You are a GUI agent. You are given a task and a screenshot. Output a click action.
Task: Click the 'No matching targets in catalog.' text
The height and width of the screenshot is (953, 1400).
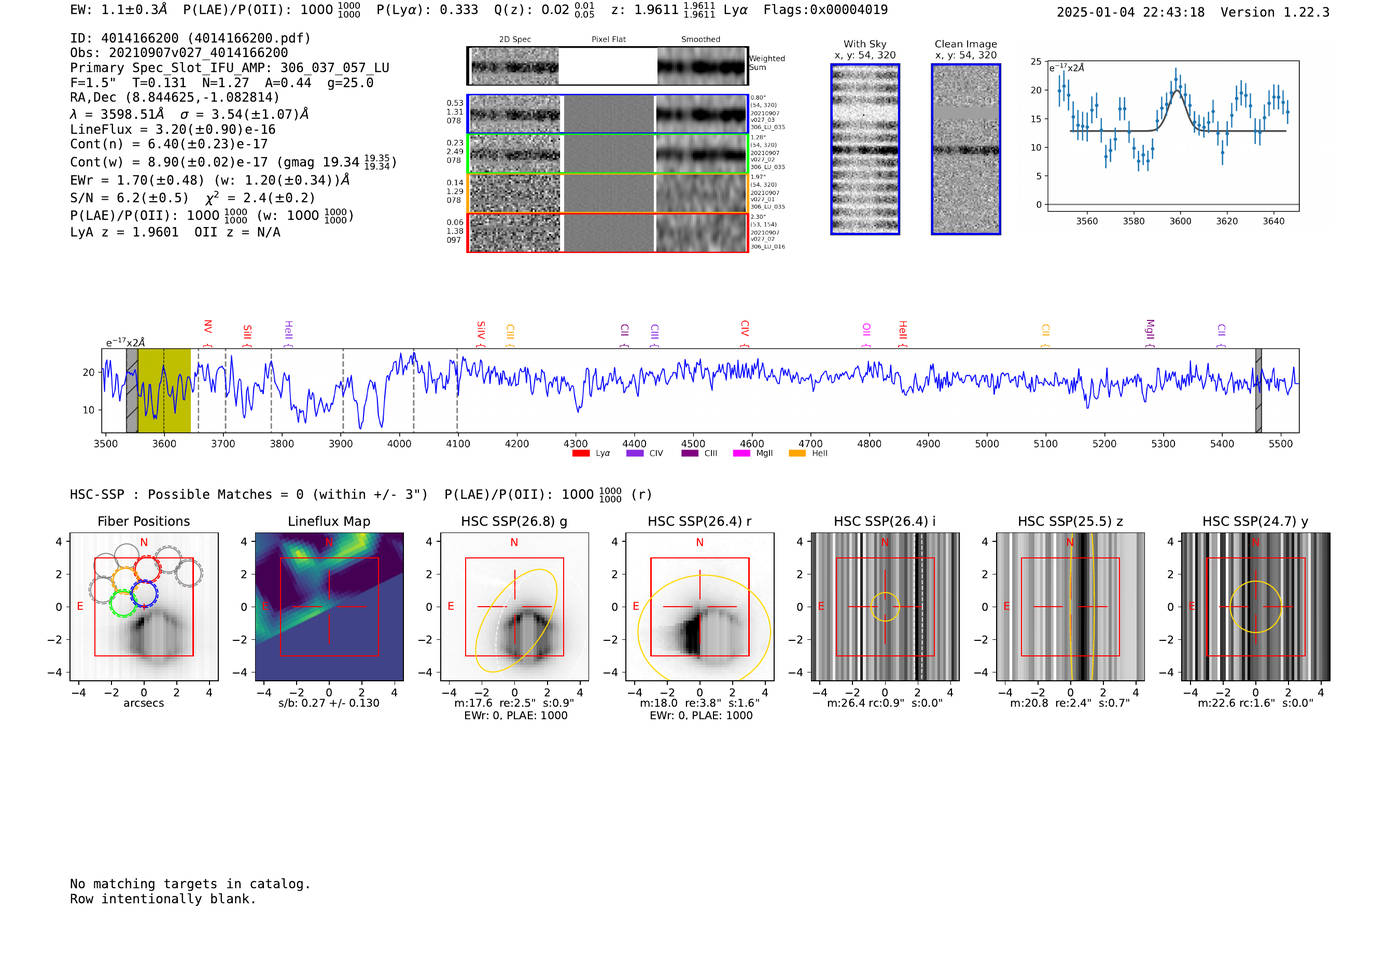pos(190,884)
